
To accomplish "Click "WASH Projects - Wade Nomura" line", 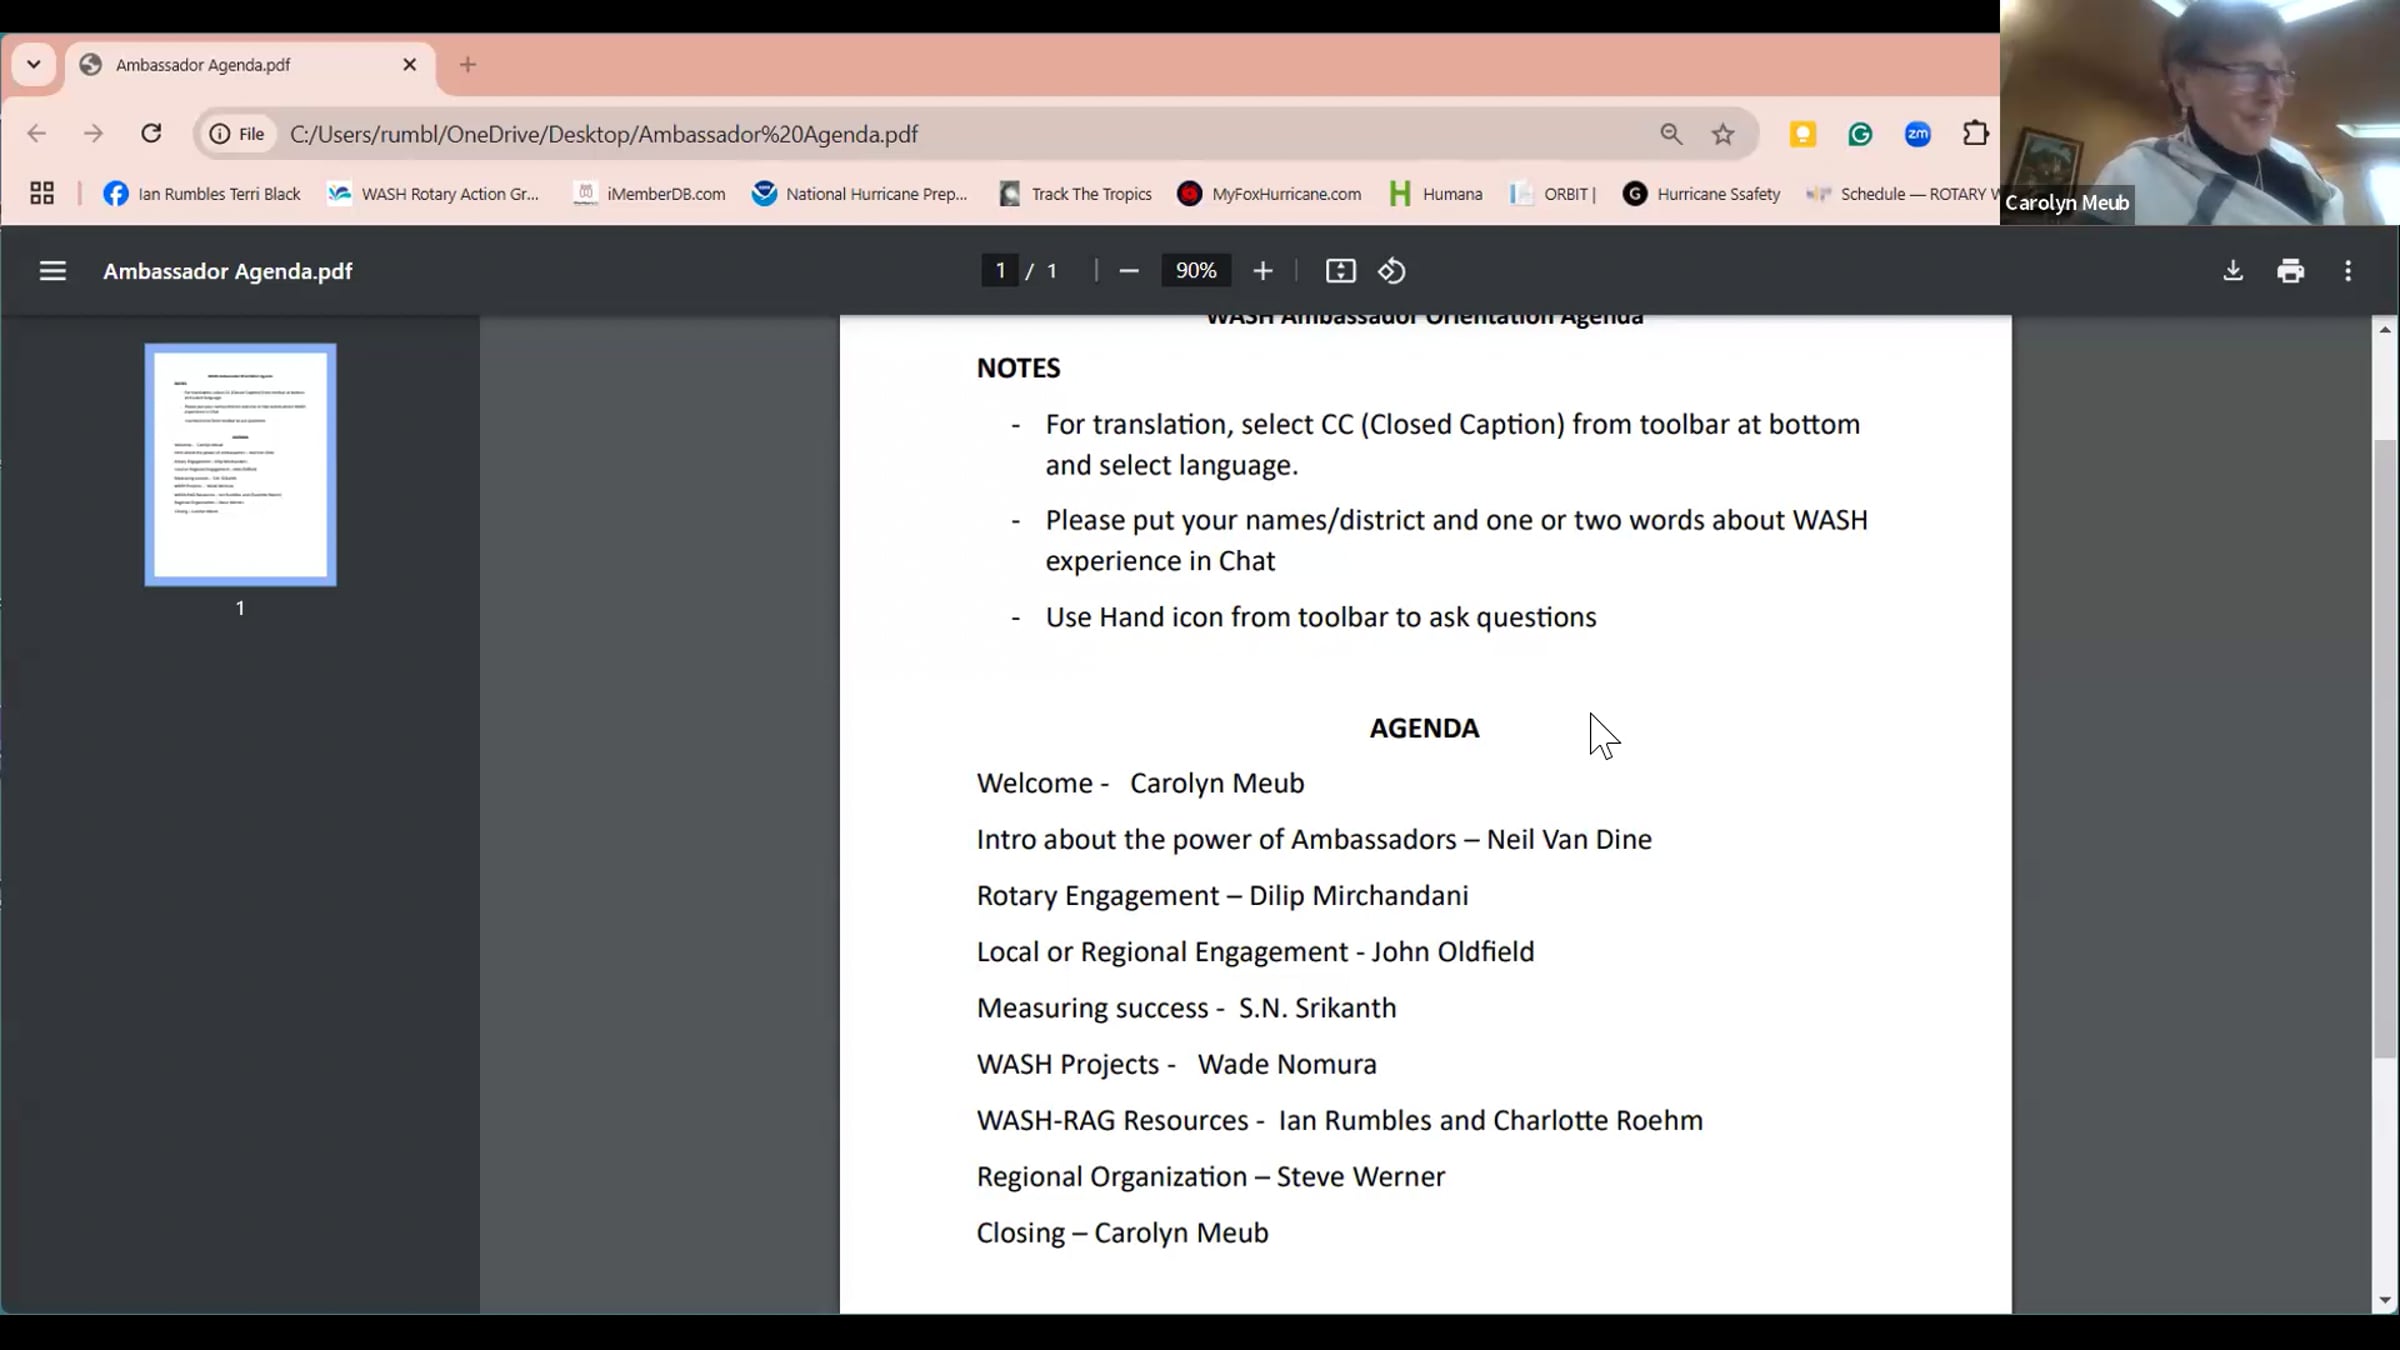I will 1176,1064.
